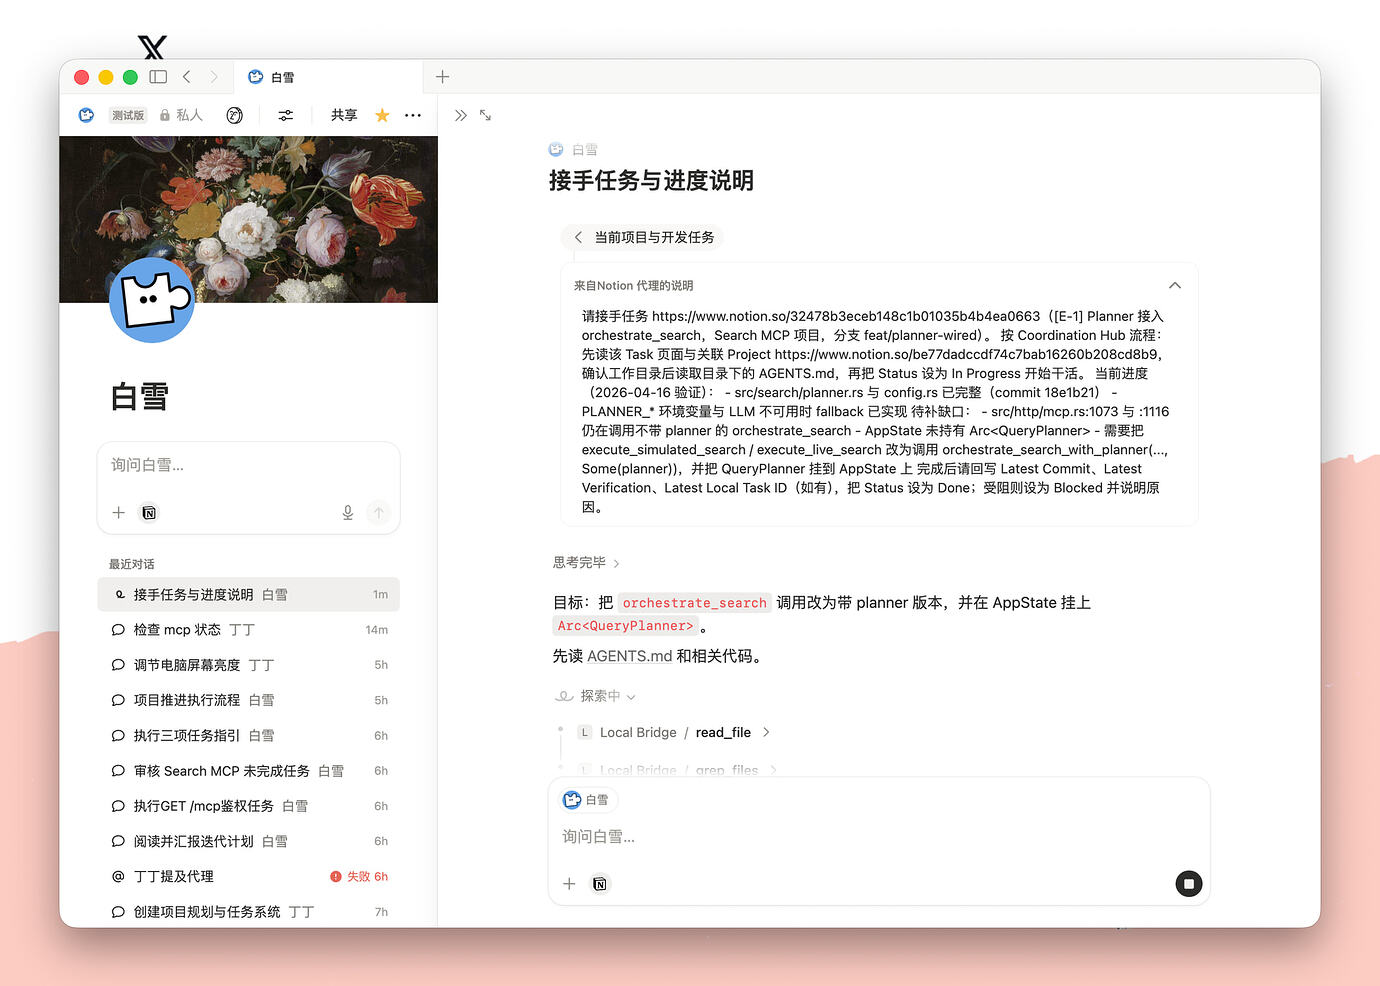Click the plus icon to attach in chat
This screenshot has width=1380, height=986.
569,884
